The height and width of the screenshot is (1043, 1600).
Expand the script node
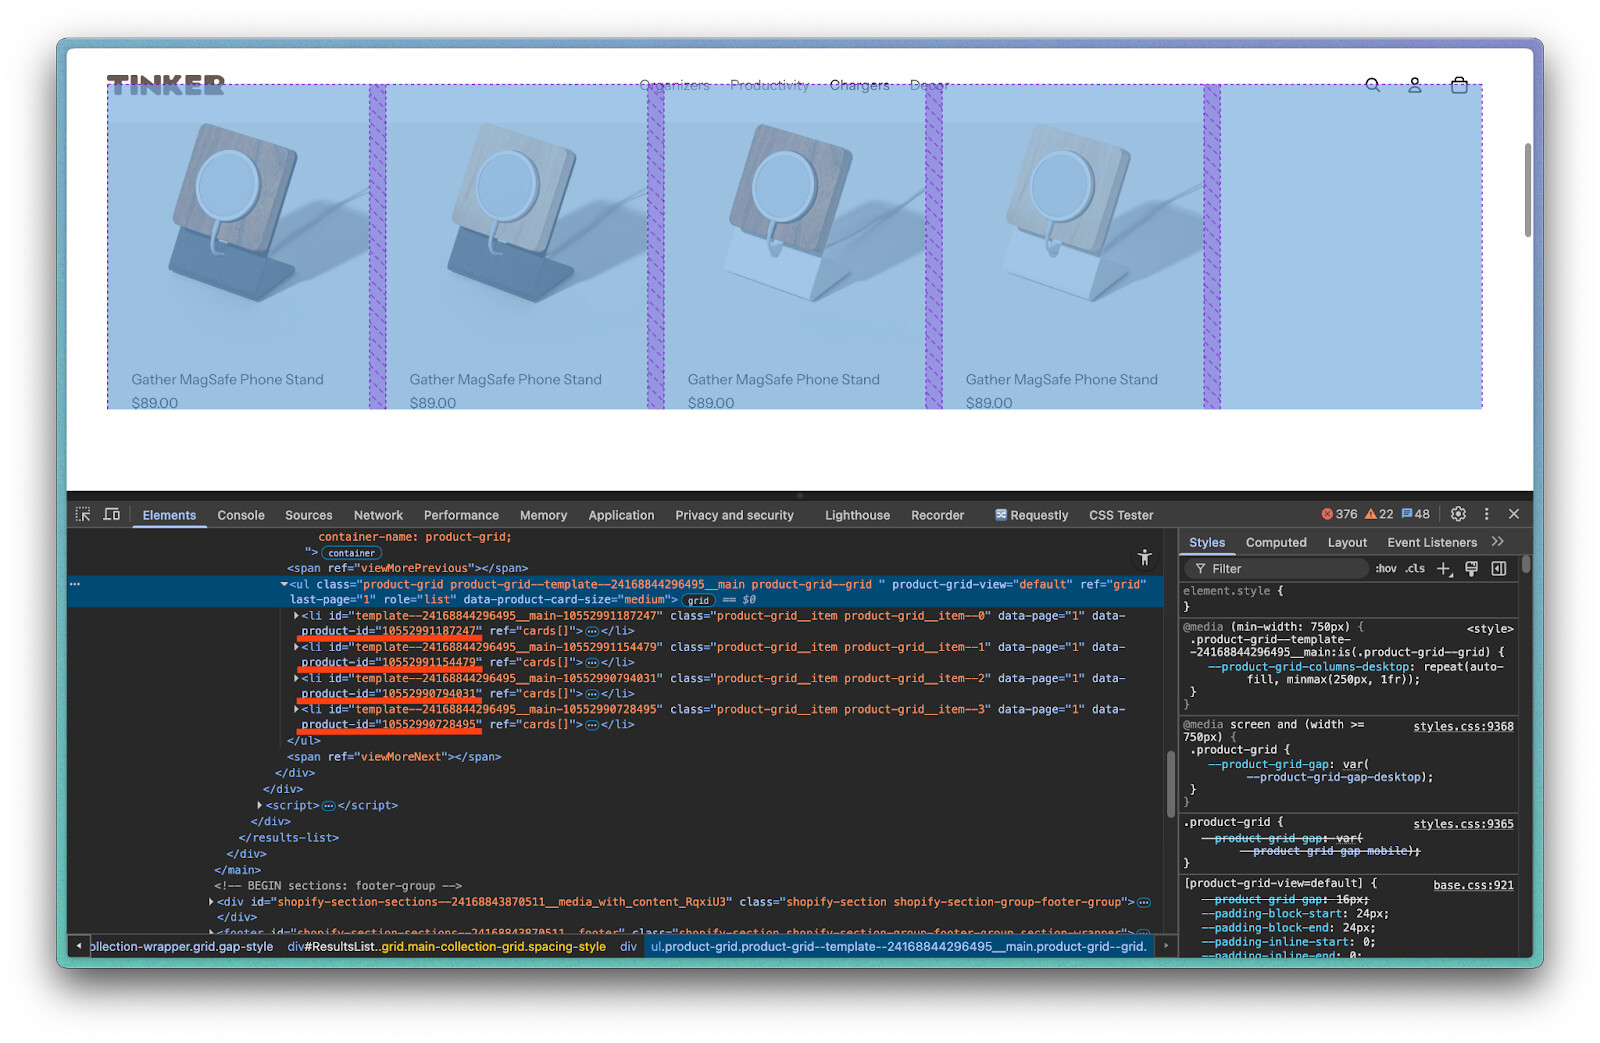[x=260, y=805]
